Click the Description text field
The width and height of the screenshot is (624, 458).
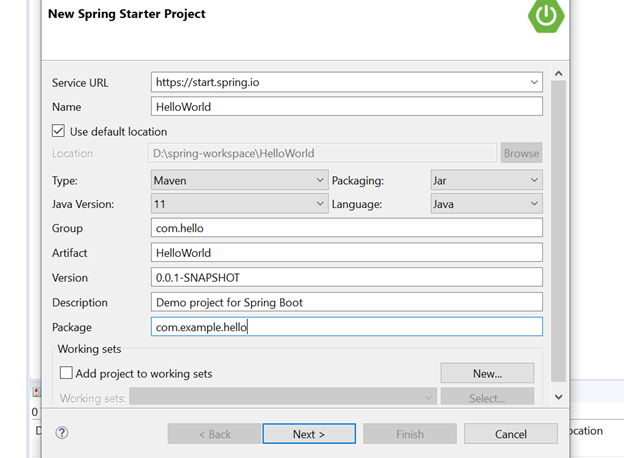coord(346,302)
